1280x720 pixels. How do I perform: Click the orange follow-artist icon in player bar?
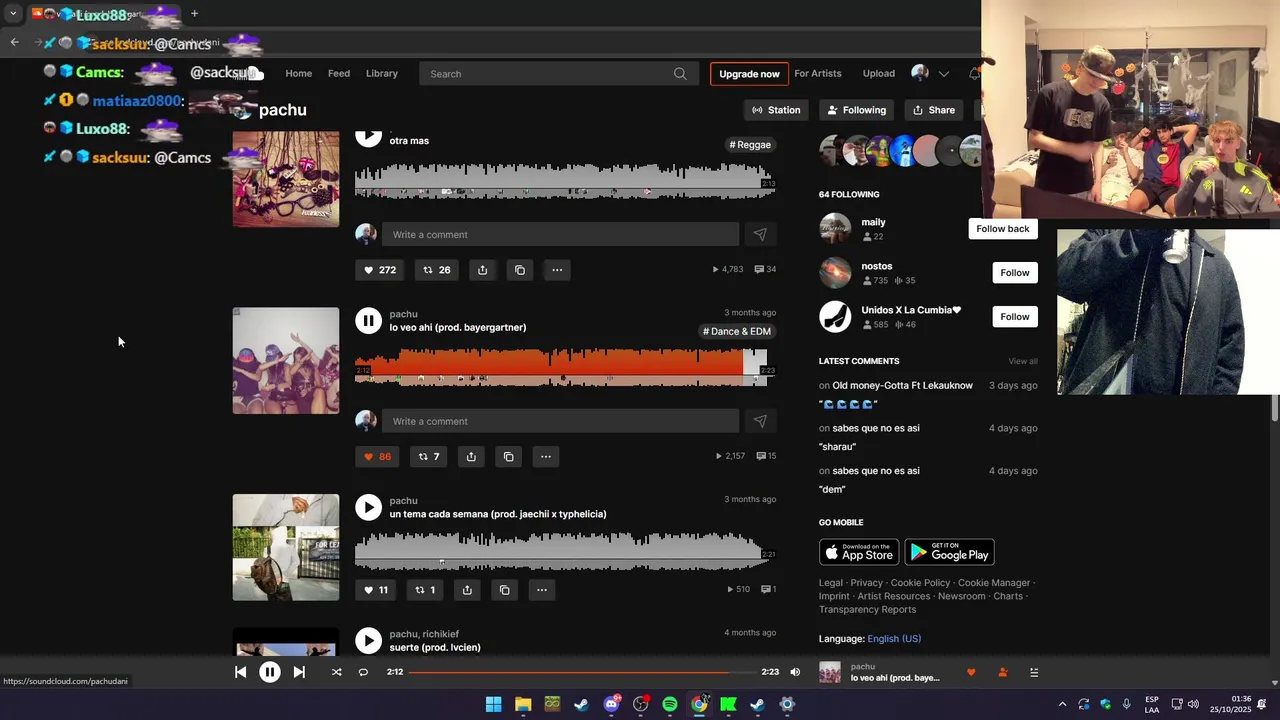click(x=1003, y=672)
